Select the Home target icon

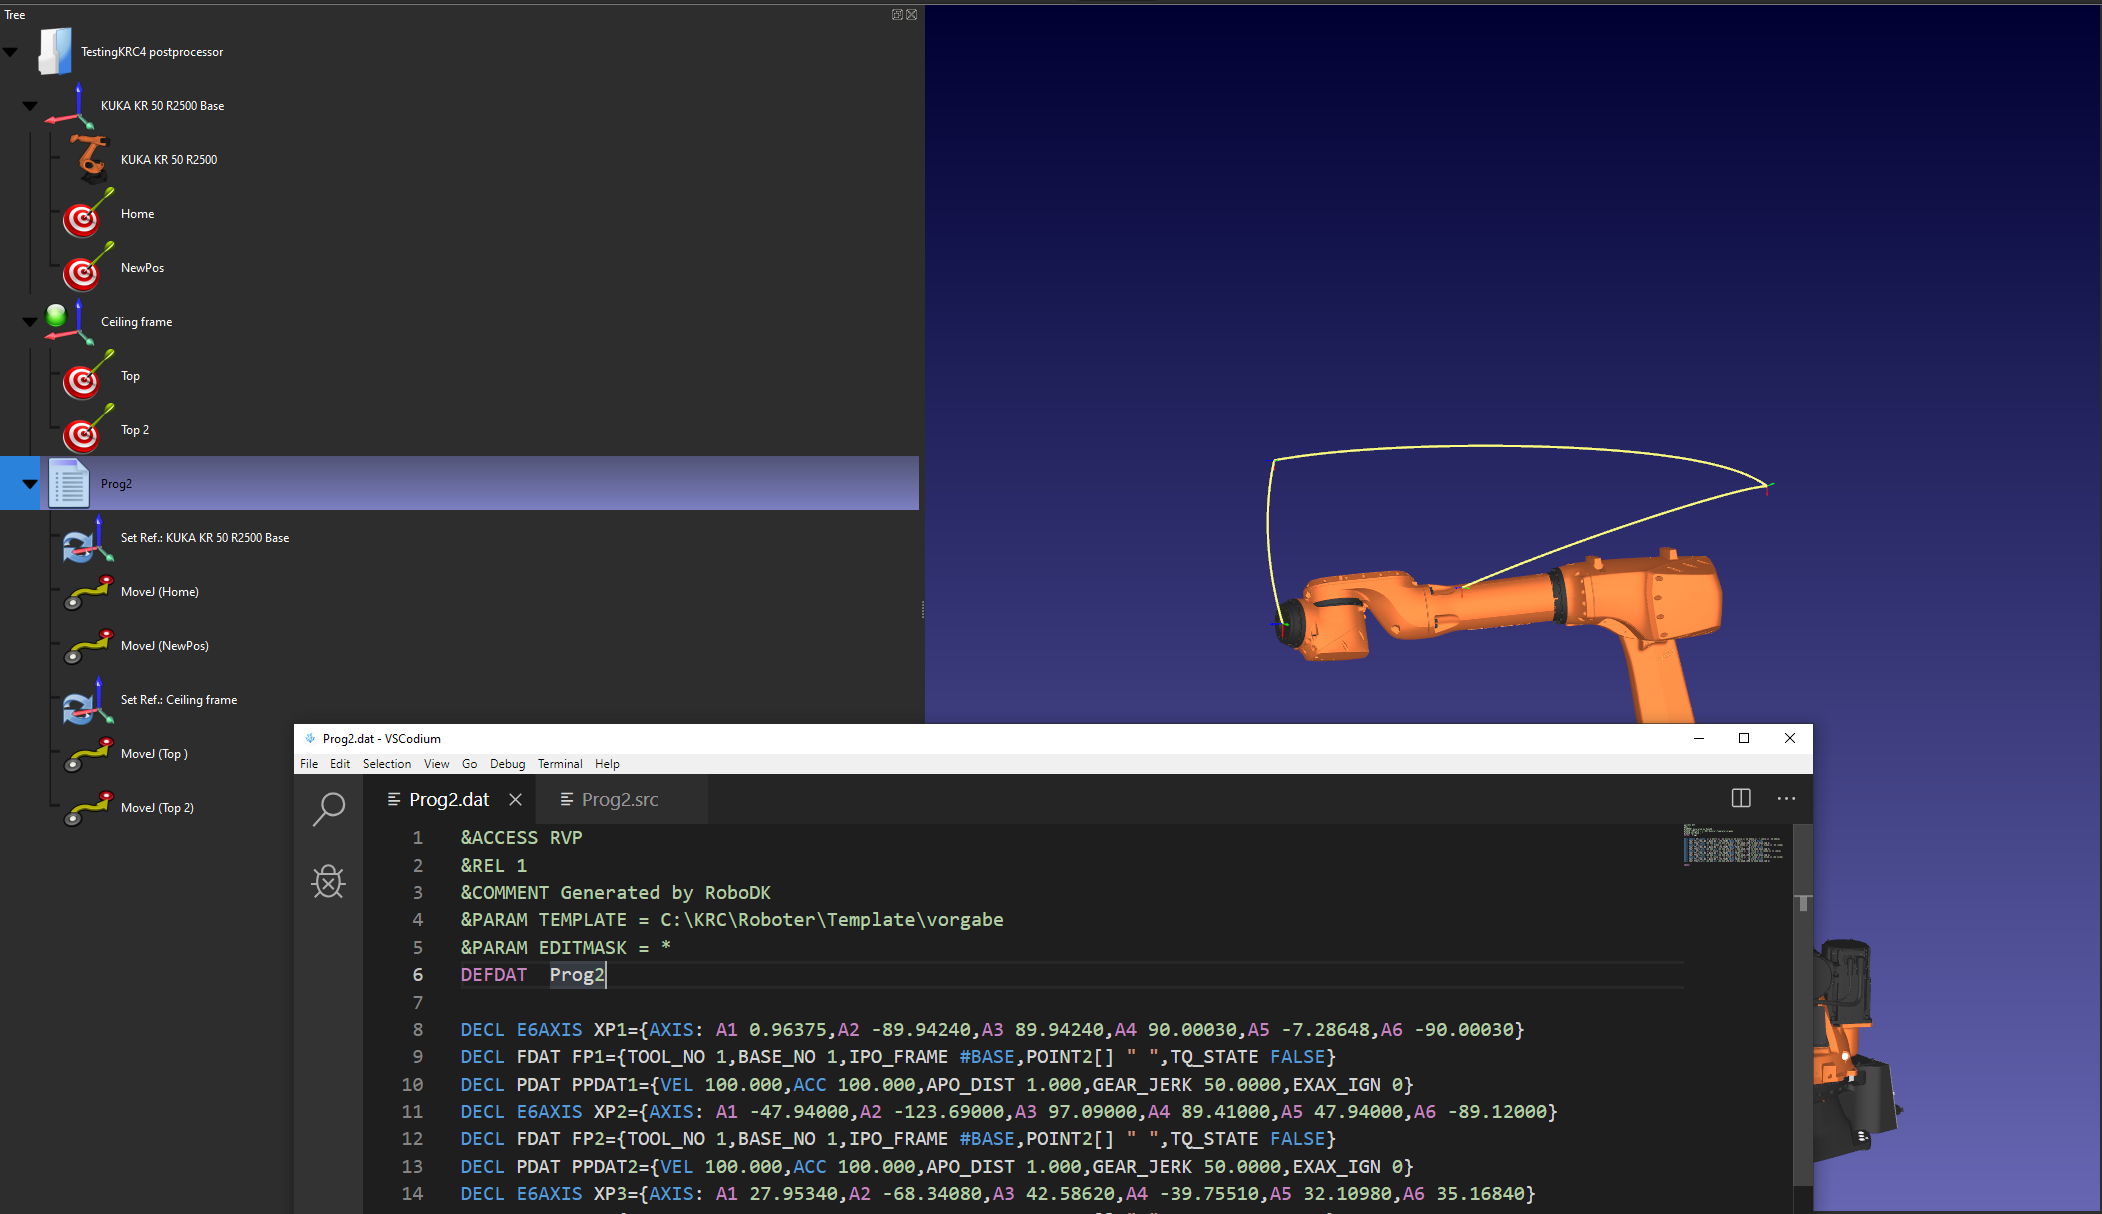click(x=84, y=215)
